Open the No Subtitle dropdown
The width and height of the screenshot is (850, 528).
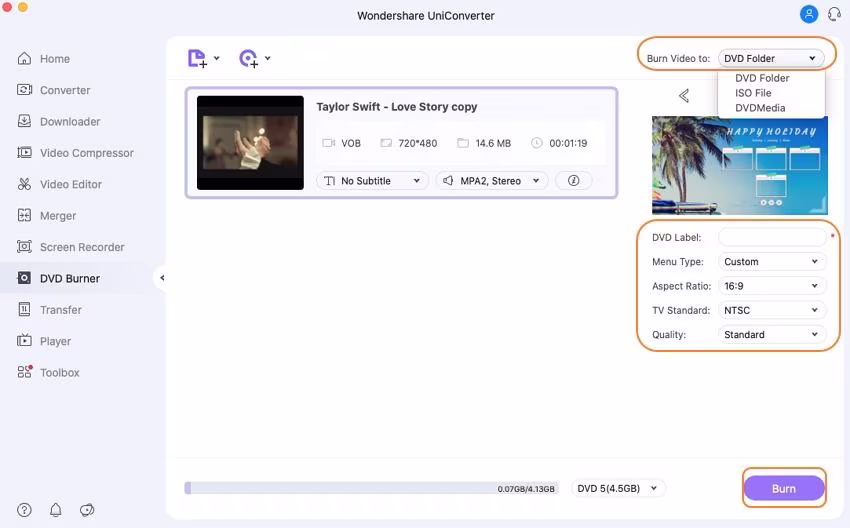pyautogui.click(x=372, y=181)
